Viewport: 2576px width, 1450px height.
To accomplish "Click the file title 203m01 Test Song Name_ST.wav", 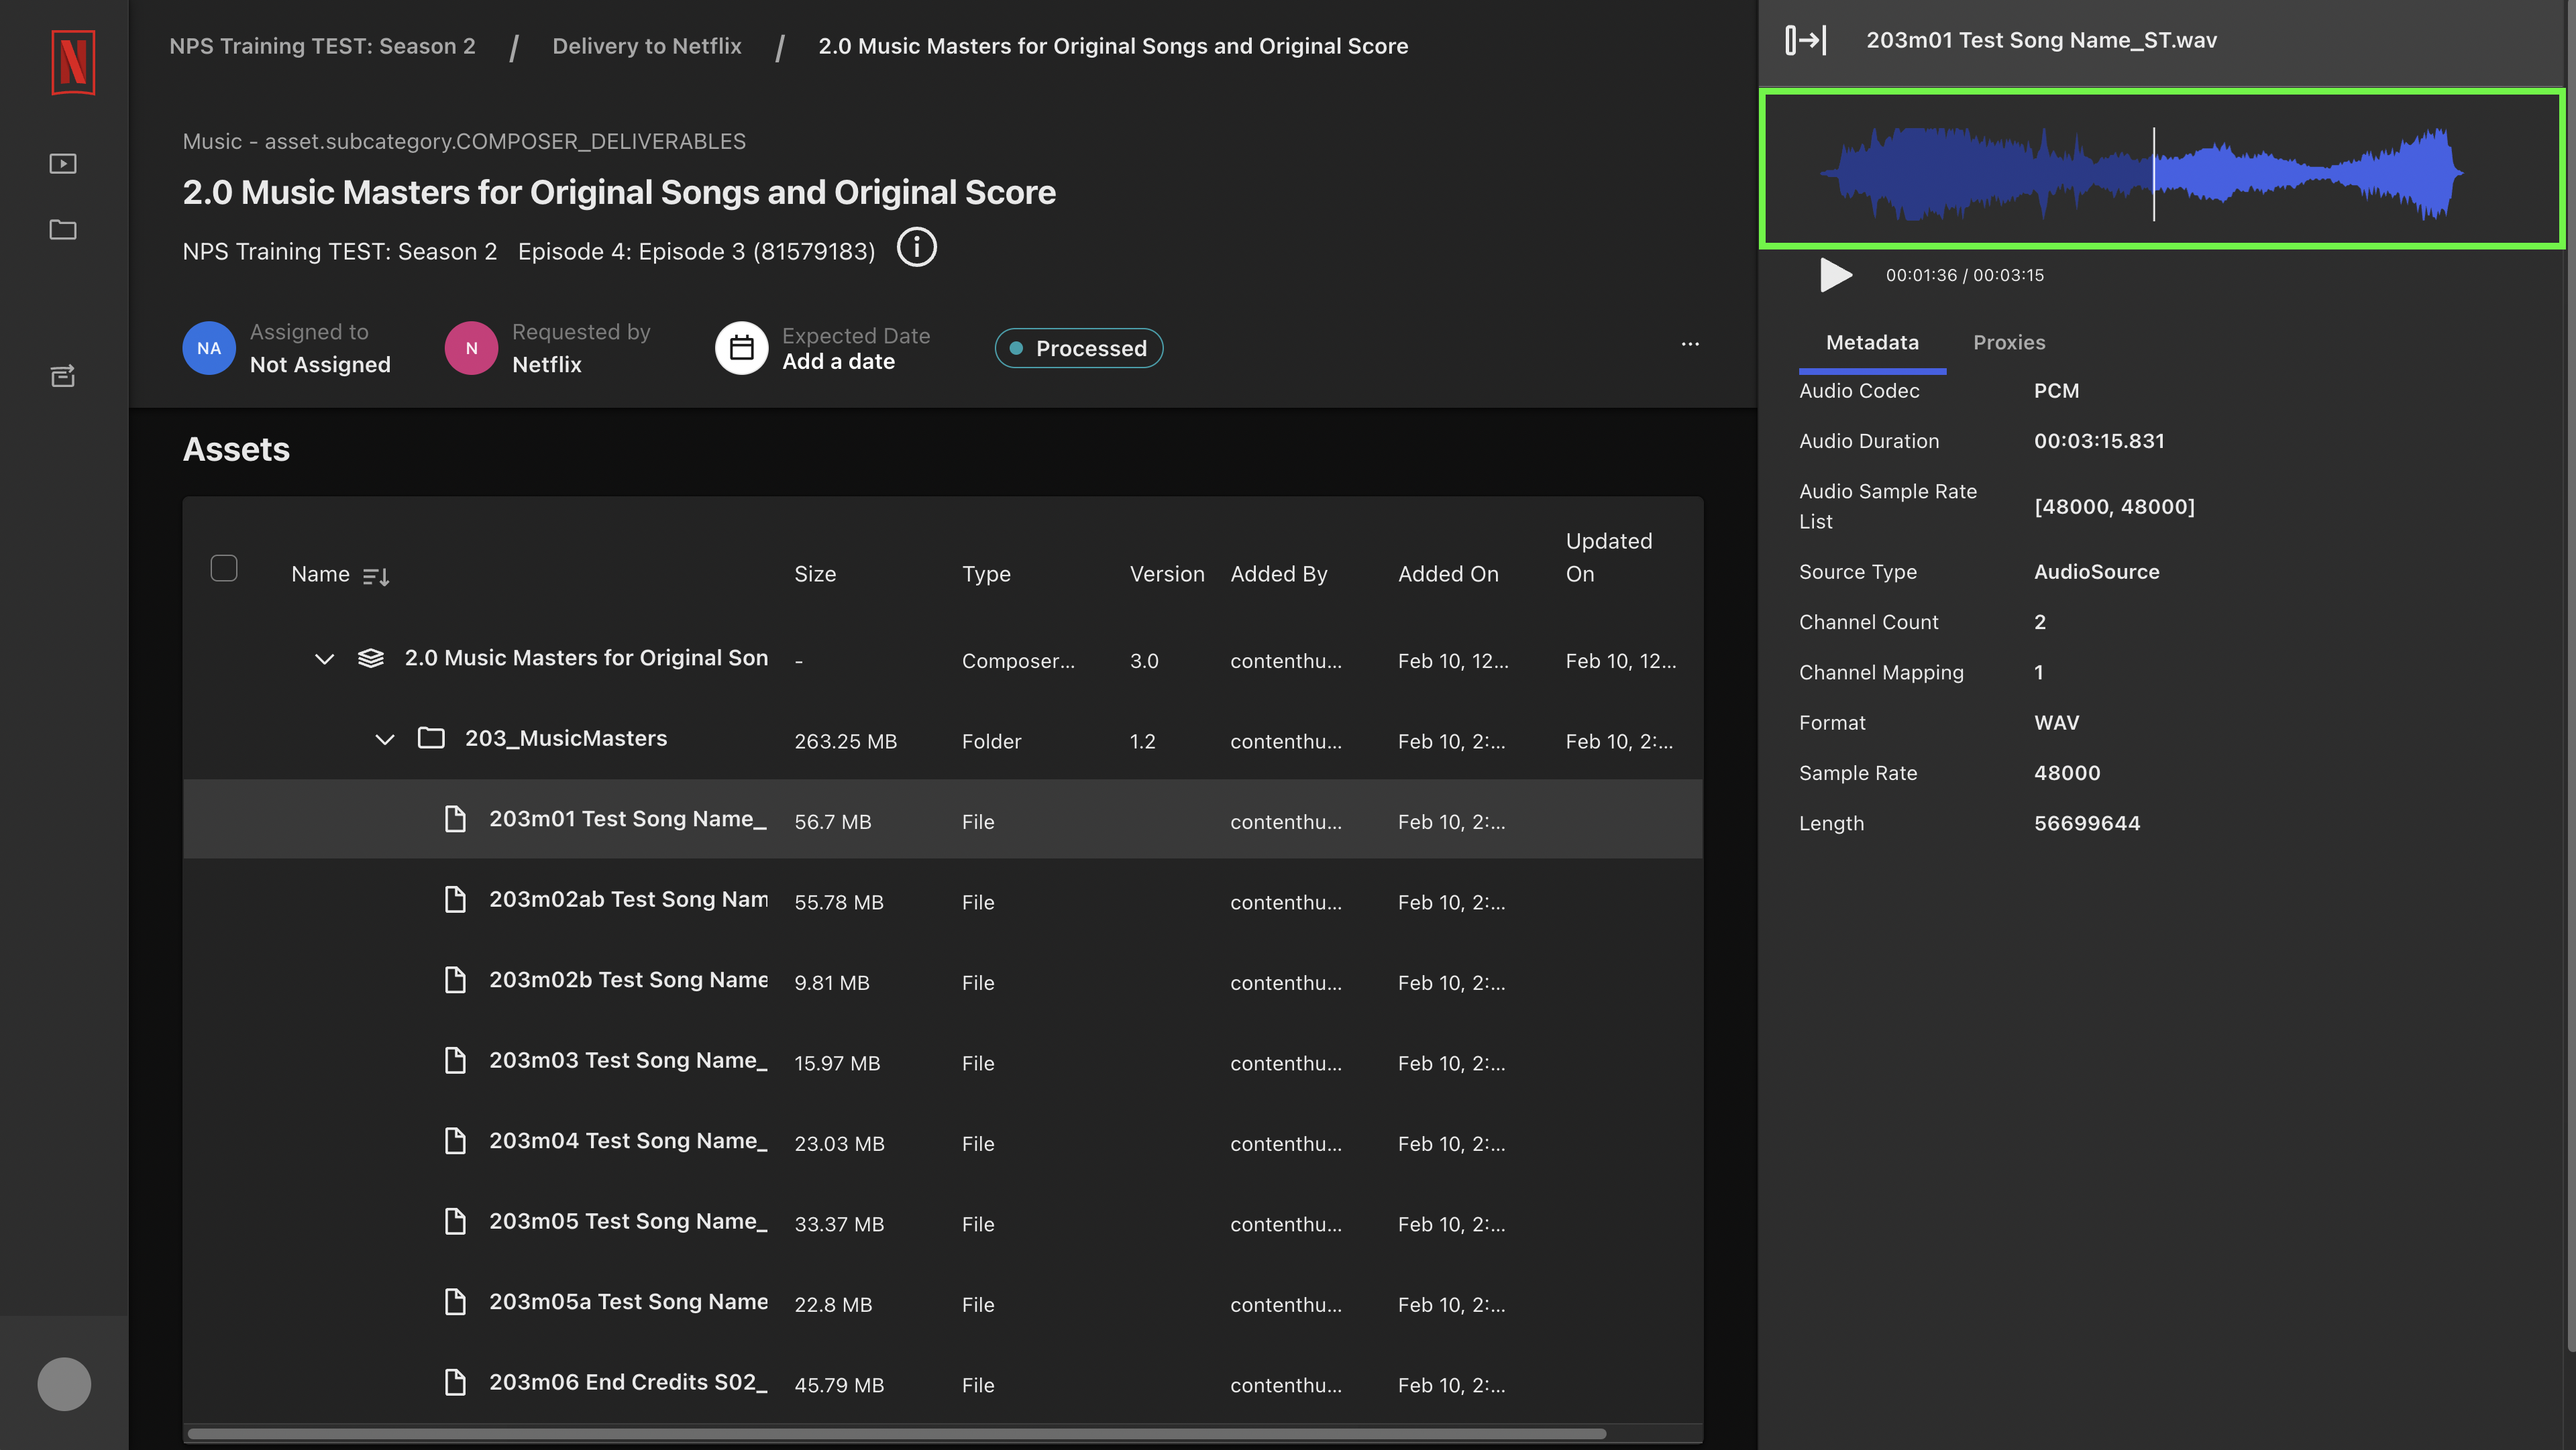I will pos(2041,40).
